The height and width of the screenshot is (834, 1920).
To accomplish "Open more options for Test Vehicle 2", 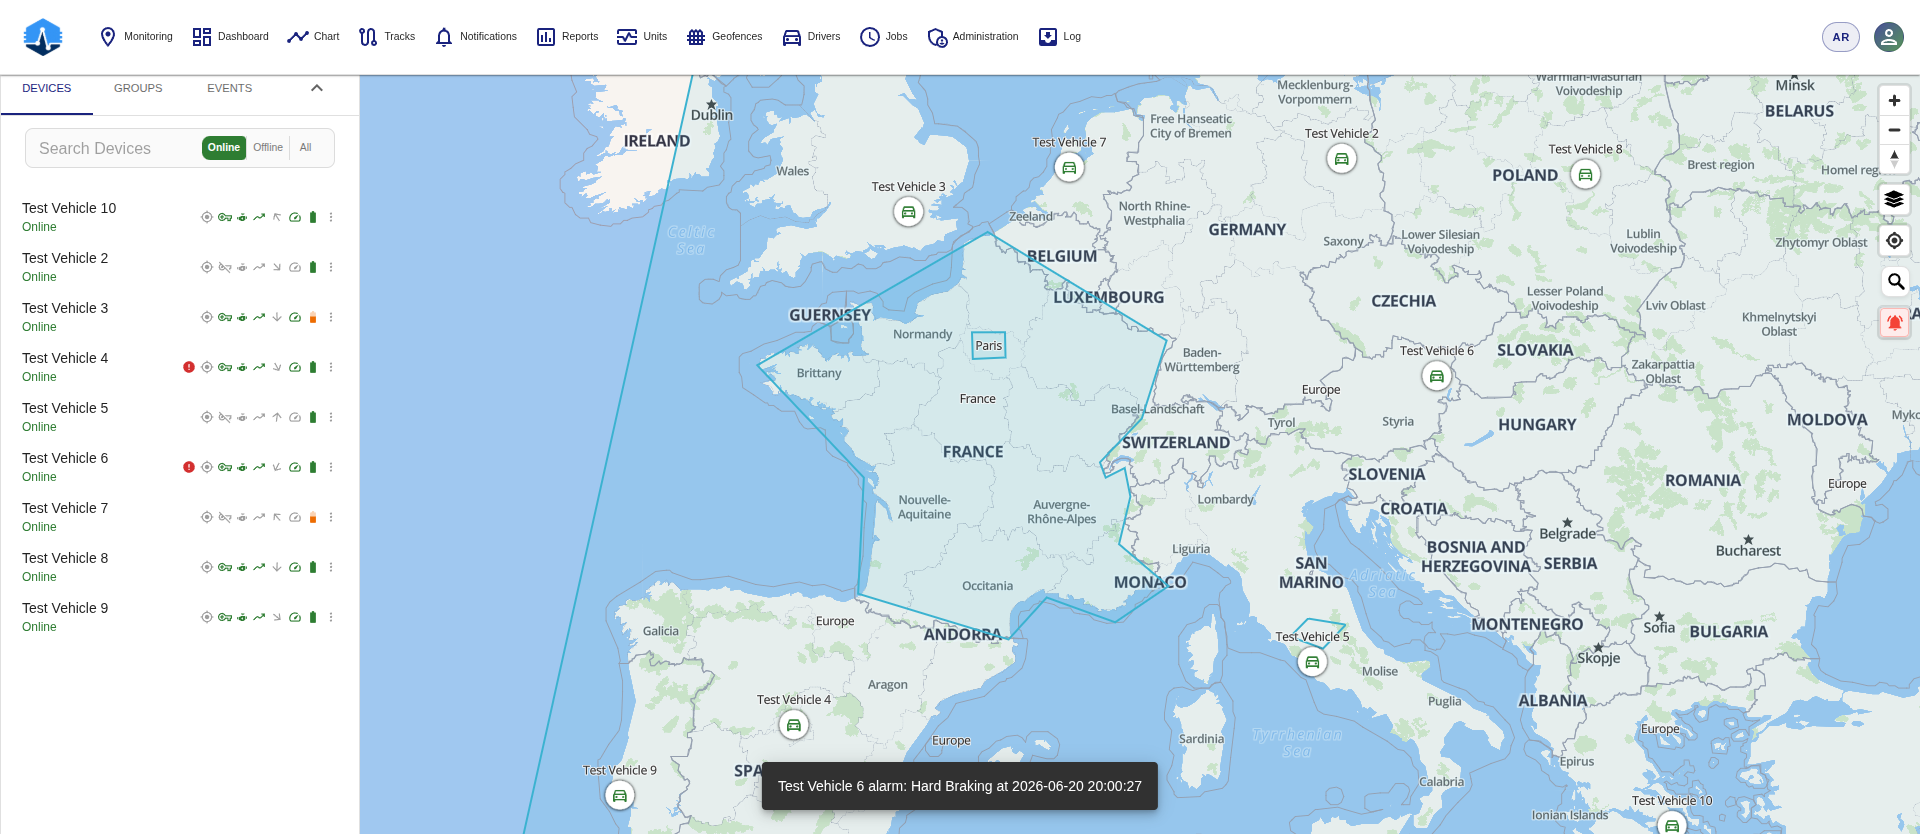I will (x=331, y=267).
